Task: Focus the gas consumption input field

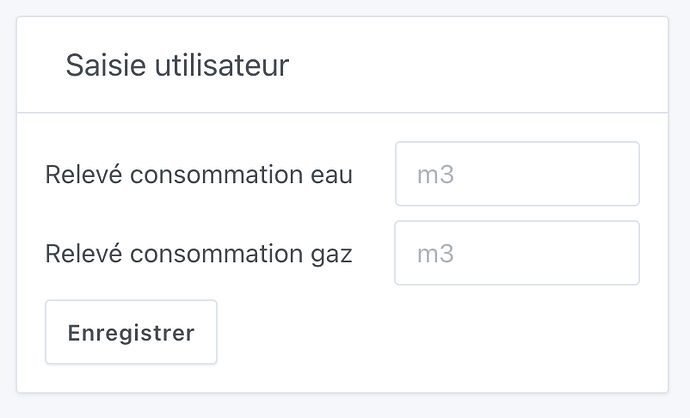Action: 517,253
